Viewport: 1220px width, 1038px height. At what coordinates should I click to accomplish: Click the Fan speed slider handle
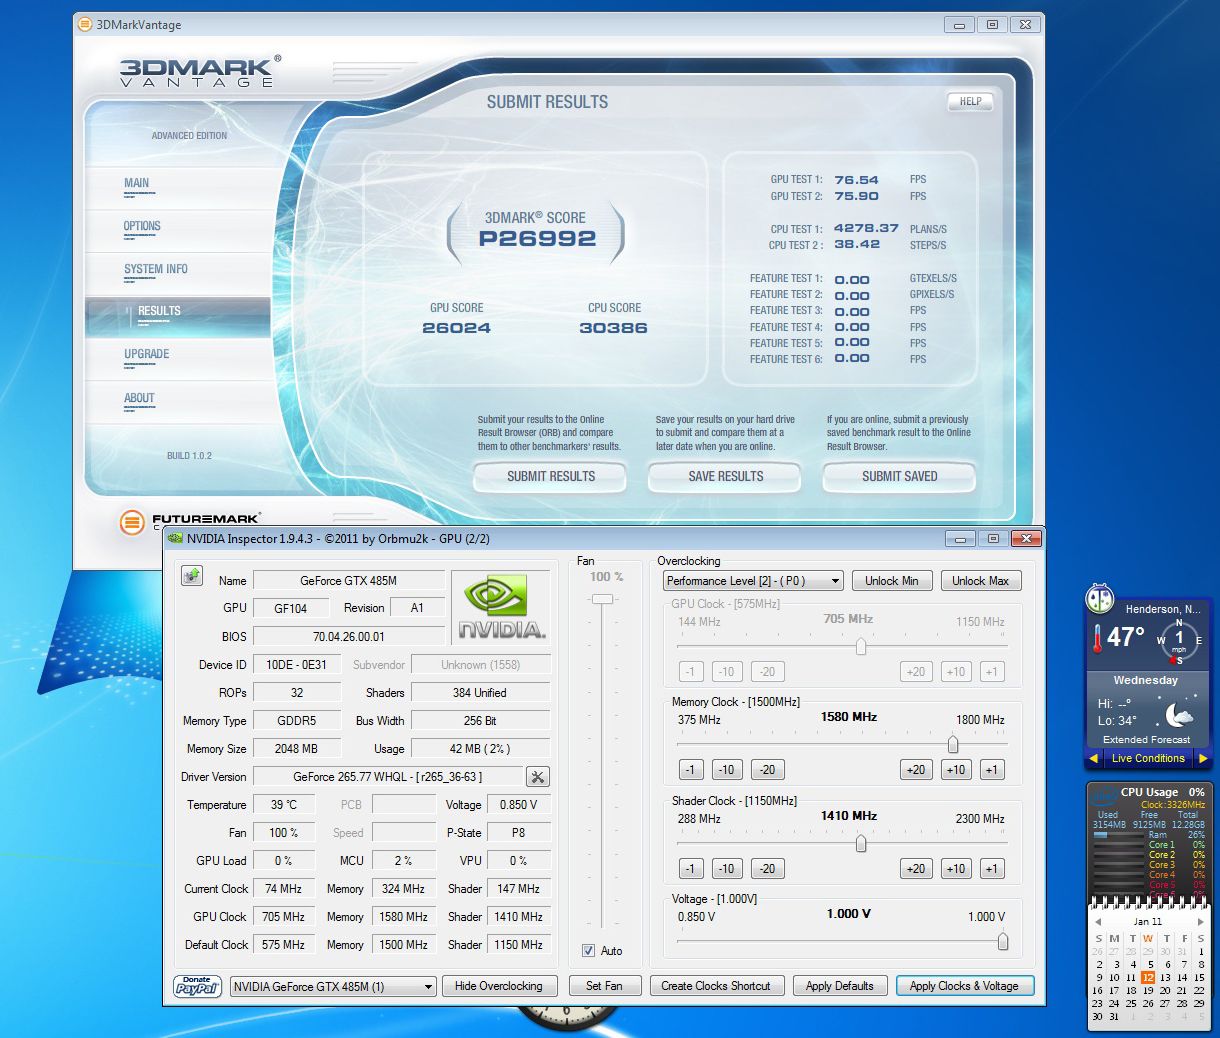pyautogui.click(x=602, y=599)
